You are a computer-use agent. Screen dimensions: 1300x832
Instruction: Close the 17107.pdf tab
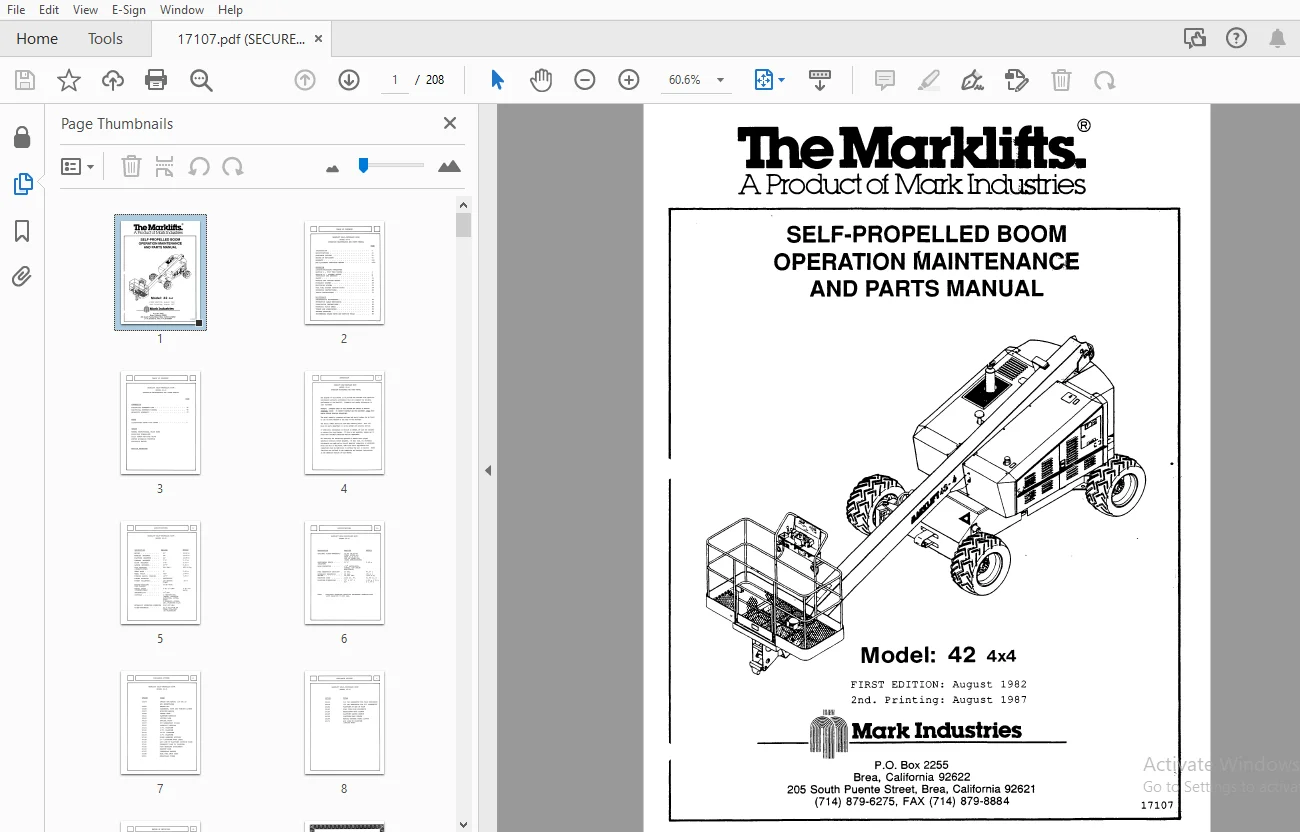pyautogui.click(x=318, y=38)
